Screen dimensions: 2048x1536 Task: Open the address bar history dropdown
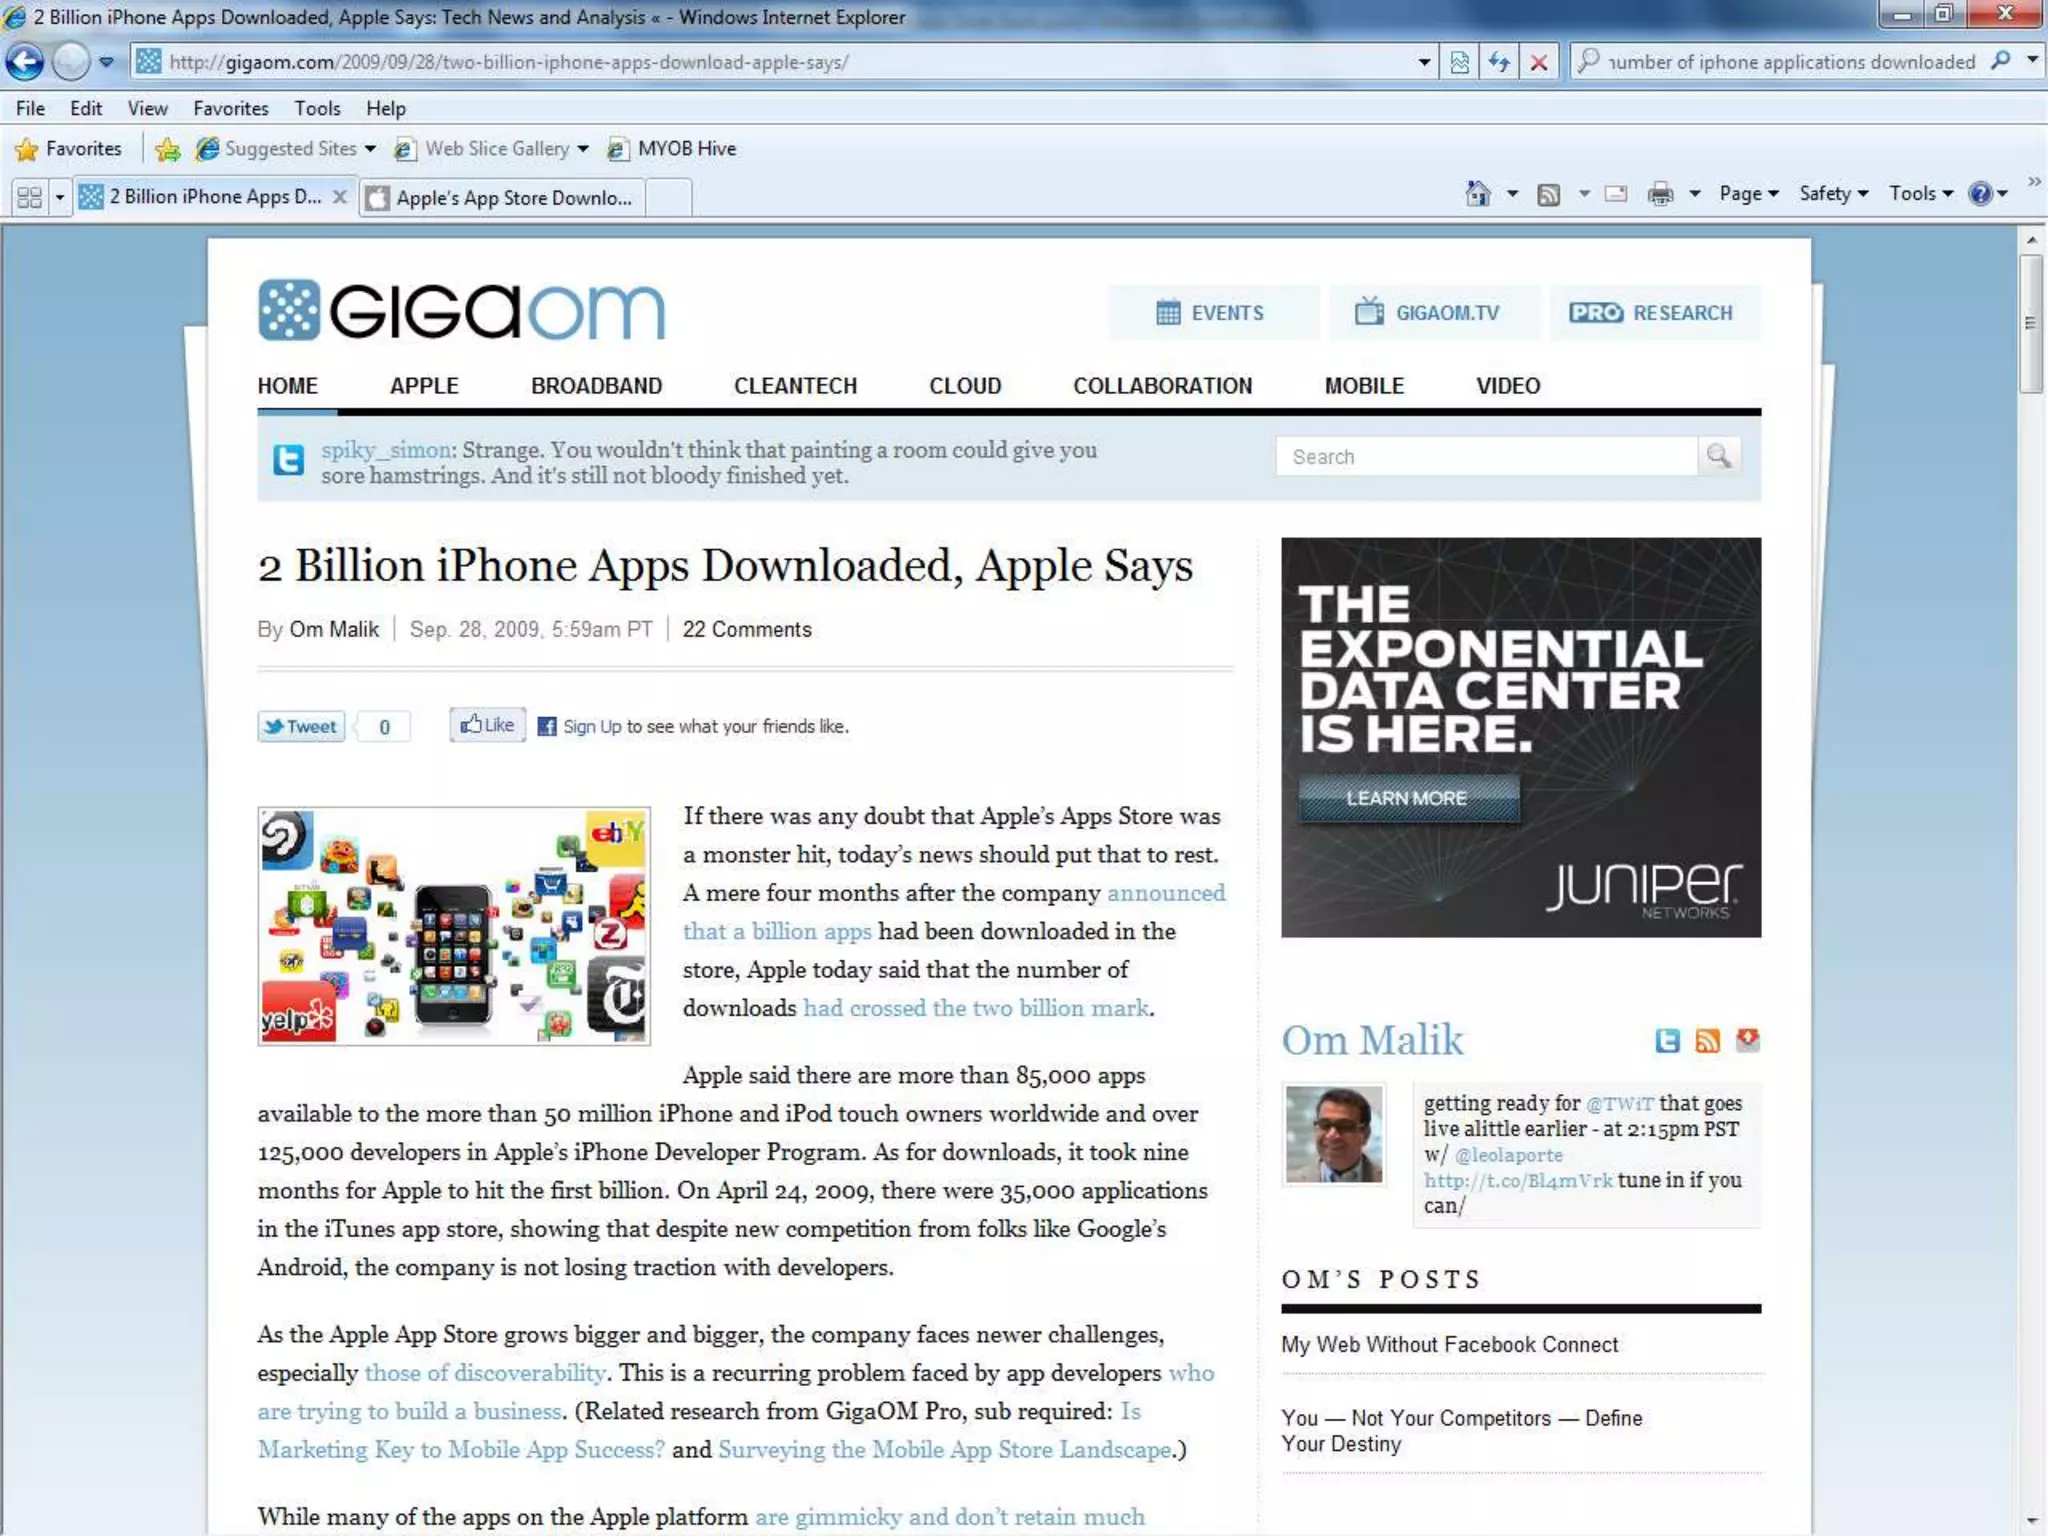1424,62
